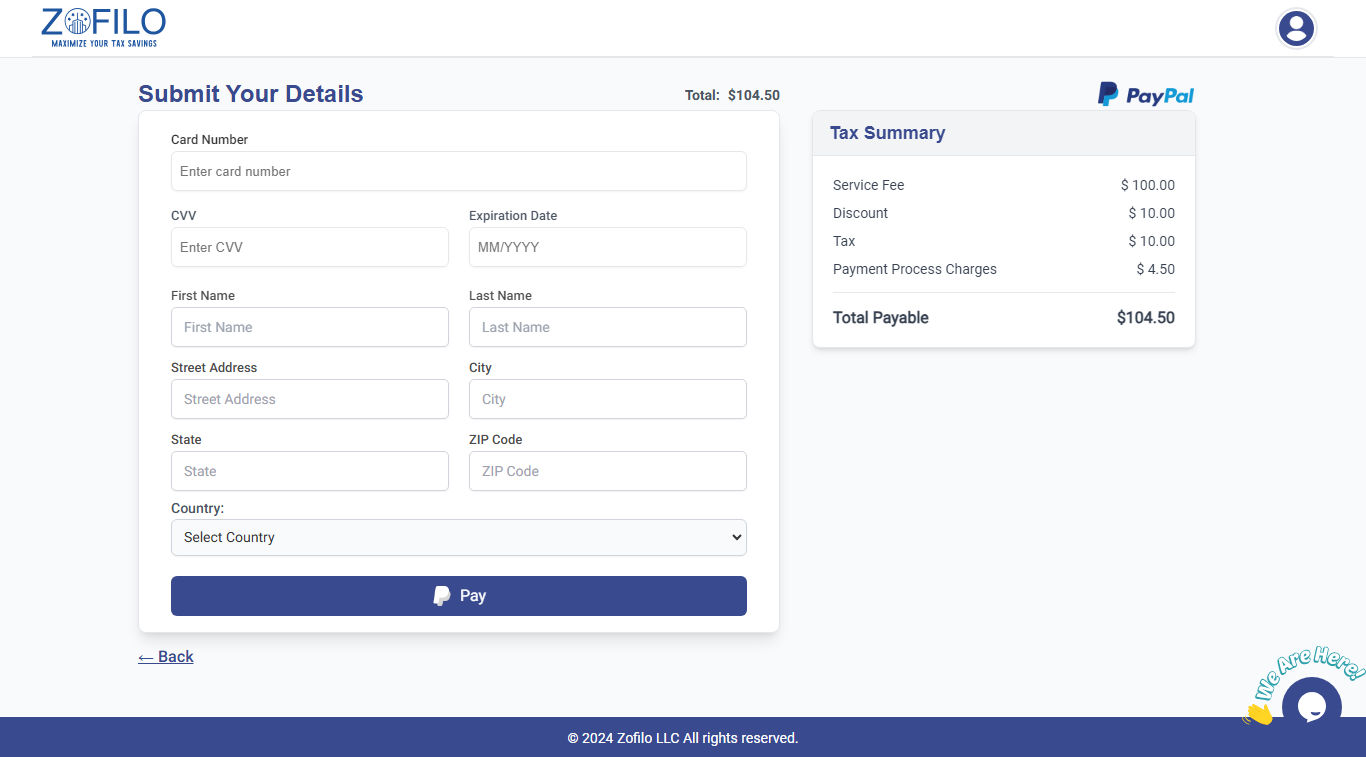Click the Discount row label
The height and width of the screenshot is (757, 1366).
point(860,213)
